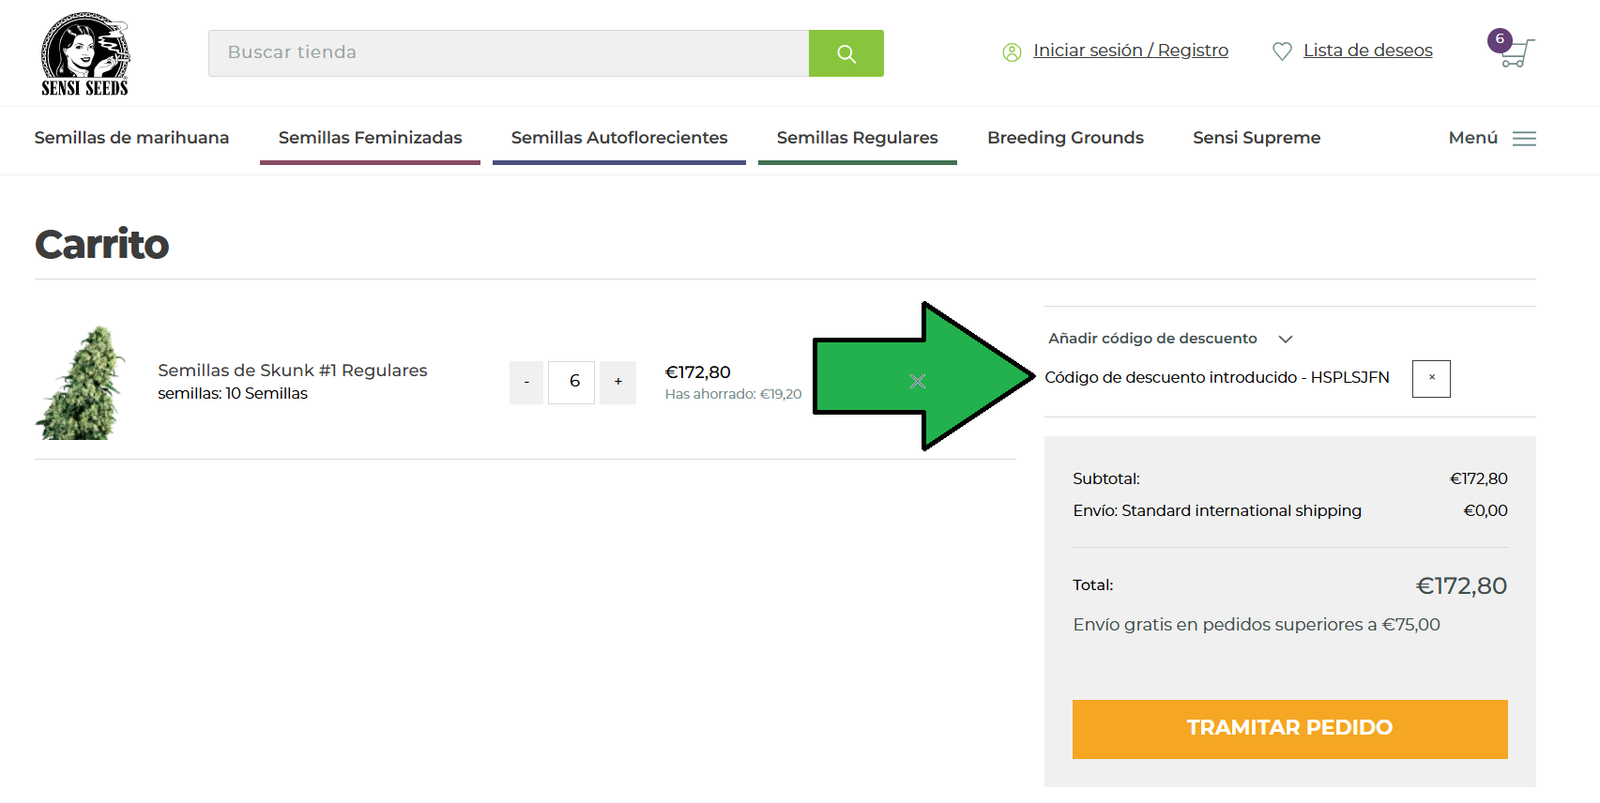1600x803 pixels.
Task: Focus the Buscar tienda search field
Action: [508, 53]
